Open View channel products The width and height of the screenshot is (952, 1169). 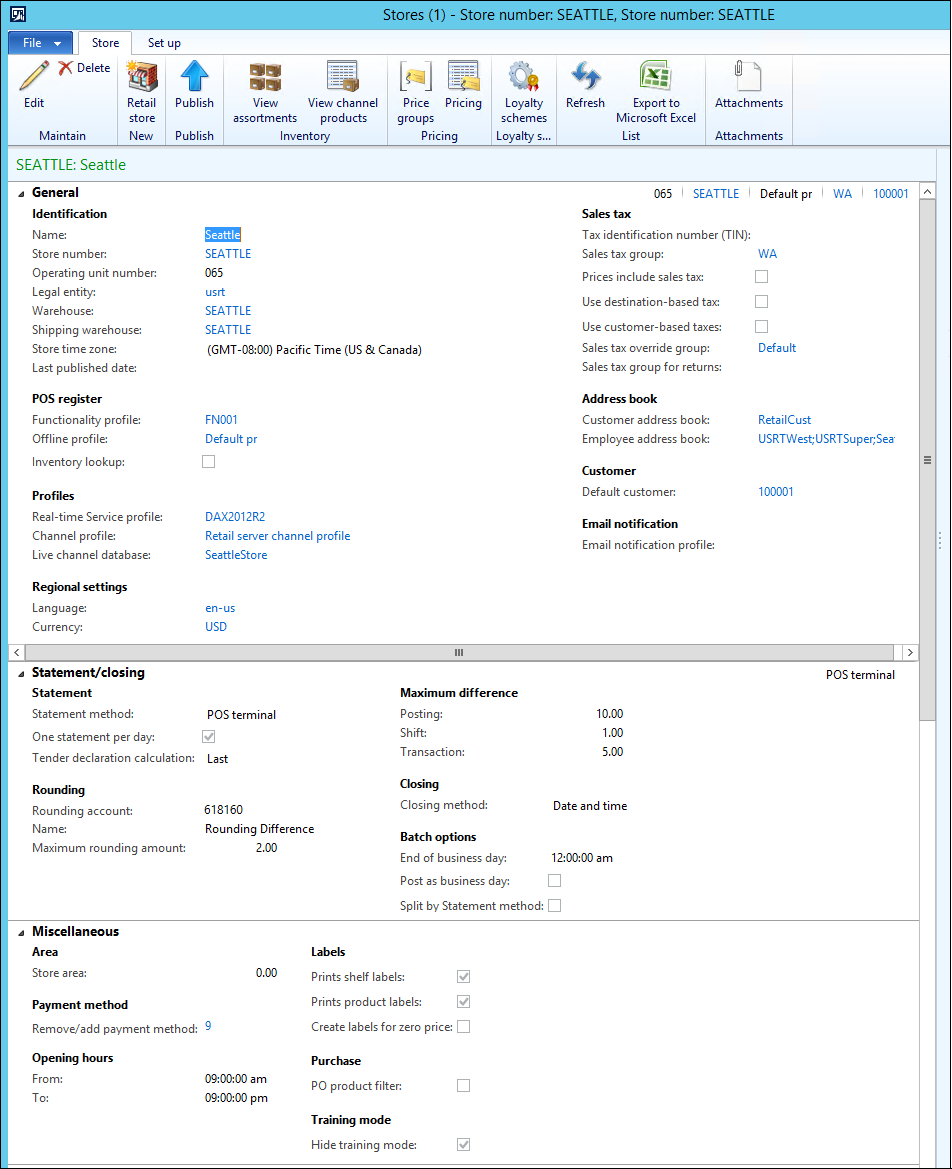[343, 78]
